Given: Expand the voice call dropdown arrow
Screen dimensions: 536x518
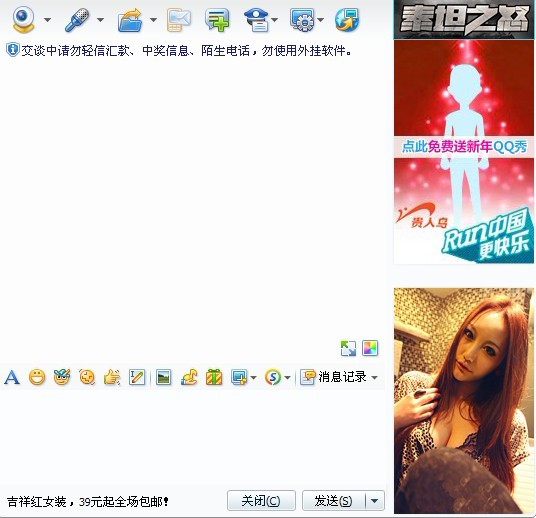Looking at the screenshot, I should [100, 20].
